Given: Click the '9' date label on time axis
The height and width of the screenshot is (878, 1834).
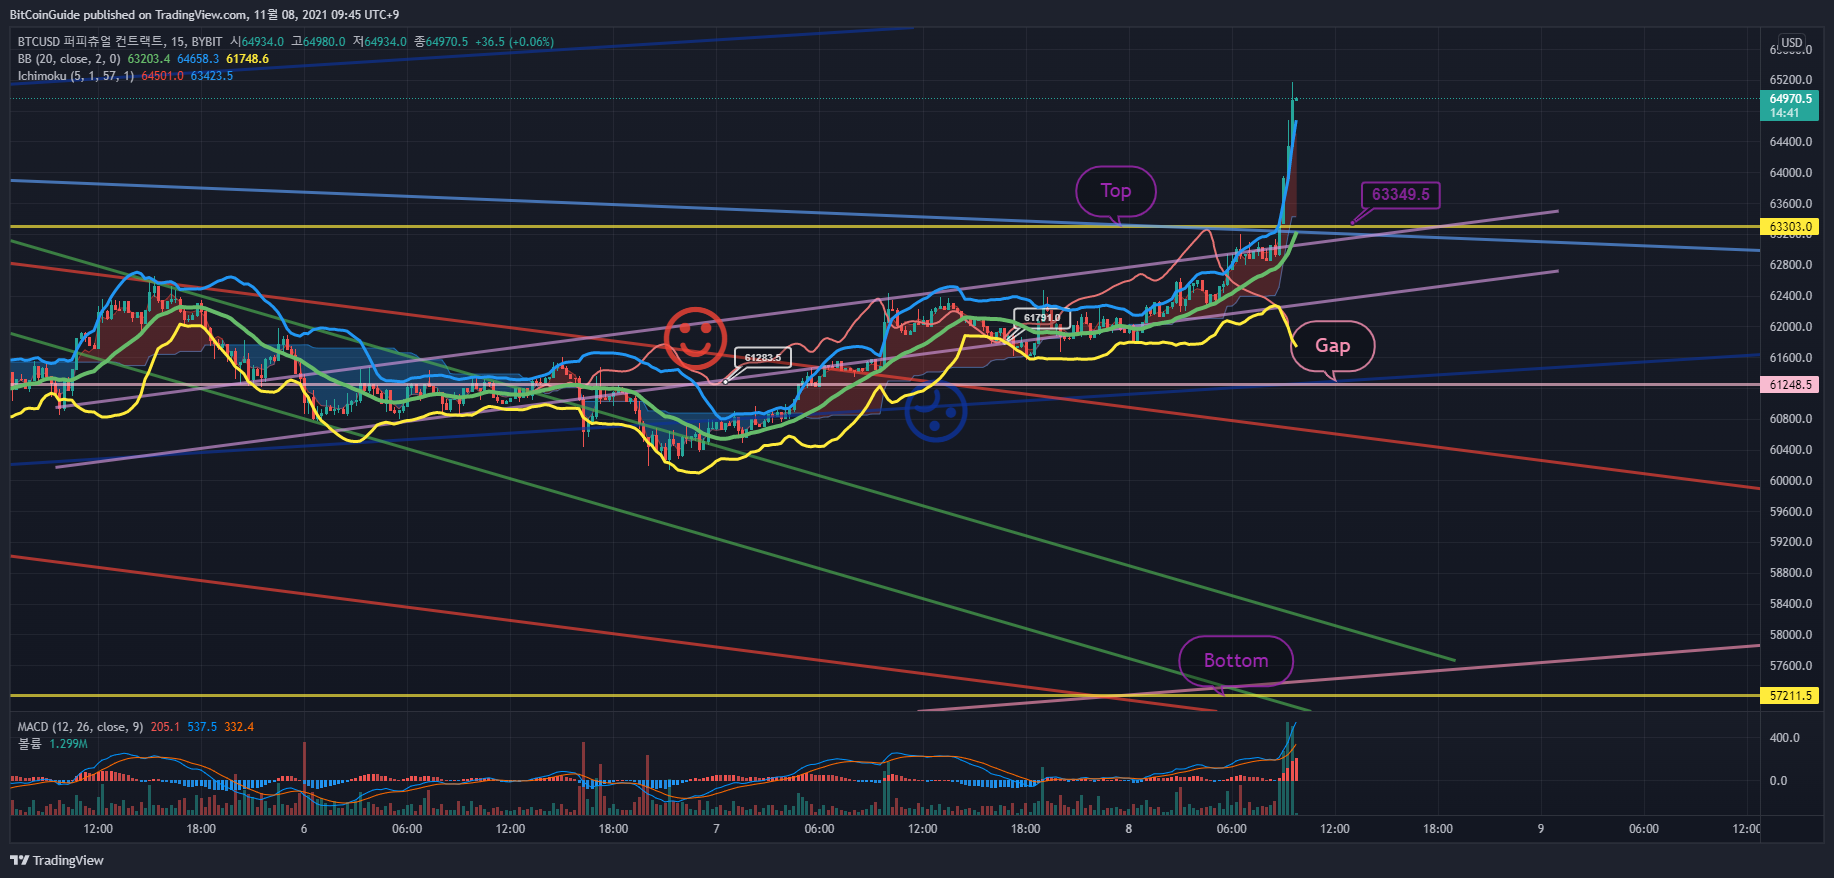Looking at the screenshot, I should [x=1541, y=829].
